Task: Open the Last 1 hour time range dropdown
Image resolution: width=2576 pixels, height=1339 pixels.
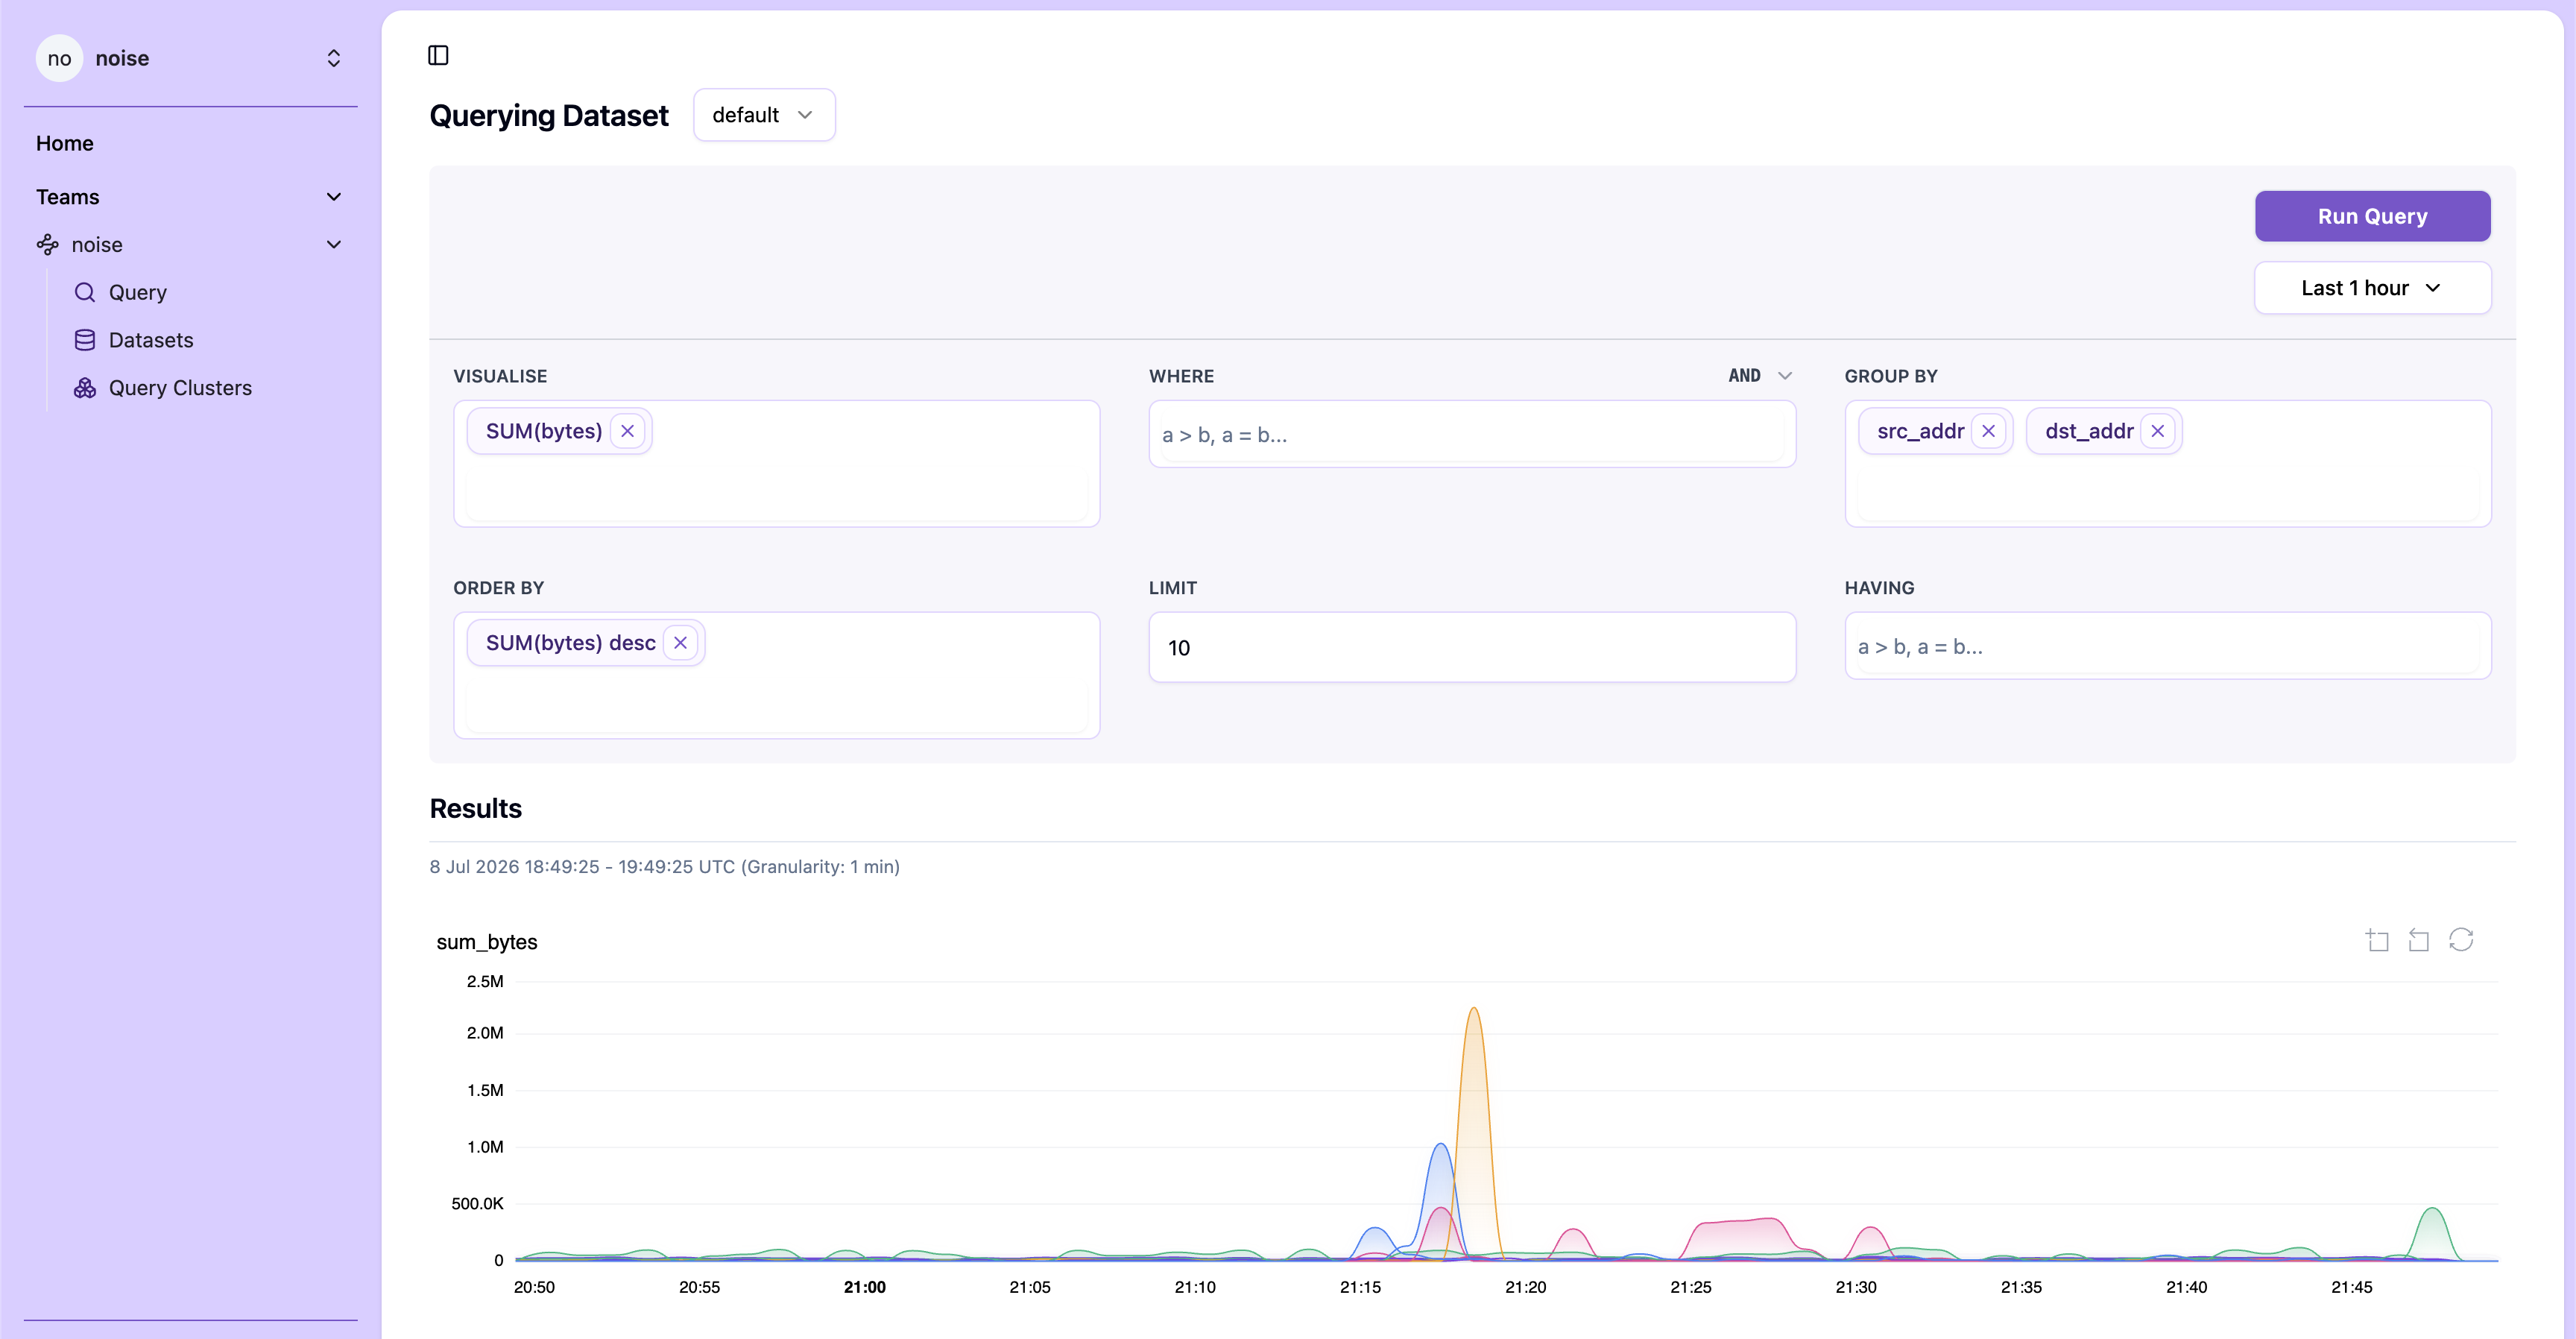Action: (2372, 288)
